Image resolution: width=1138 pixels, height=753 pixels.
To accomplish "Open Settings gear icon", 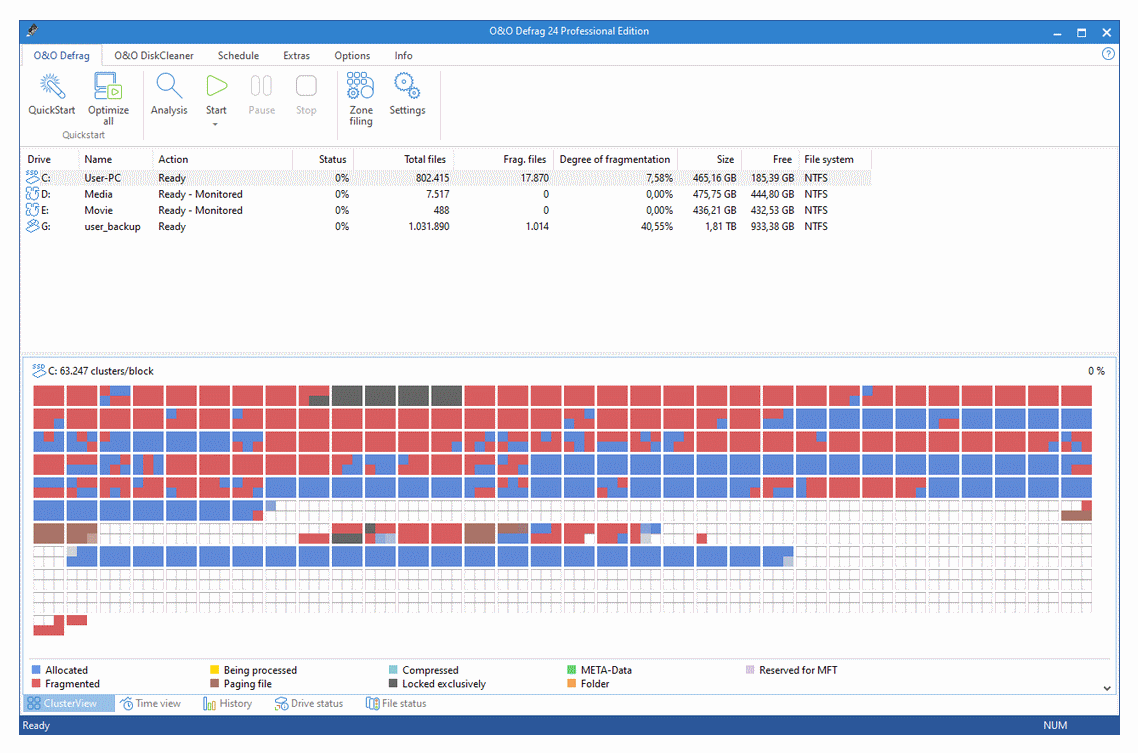I will pos(407,86).
